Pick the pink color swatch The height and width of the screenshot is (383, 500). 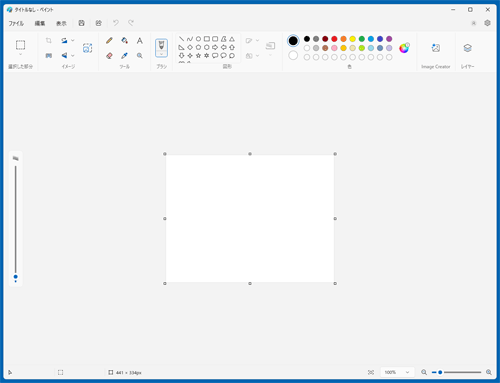pos(334,48)
